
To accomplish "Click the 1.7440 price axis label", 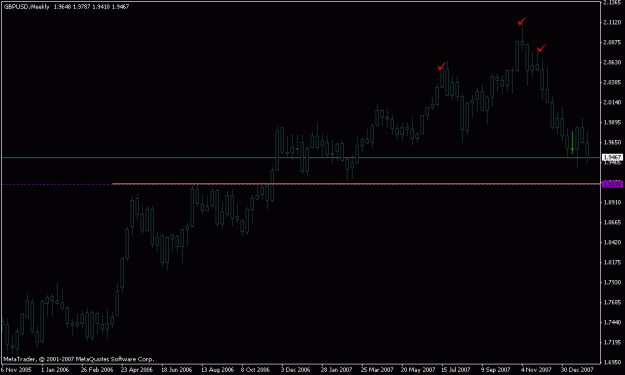I will click(612, 322).
